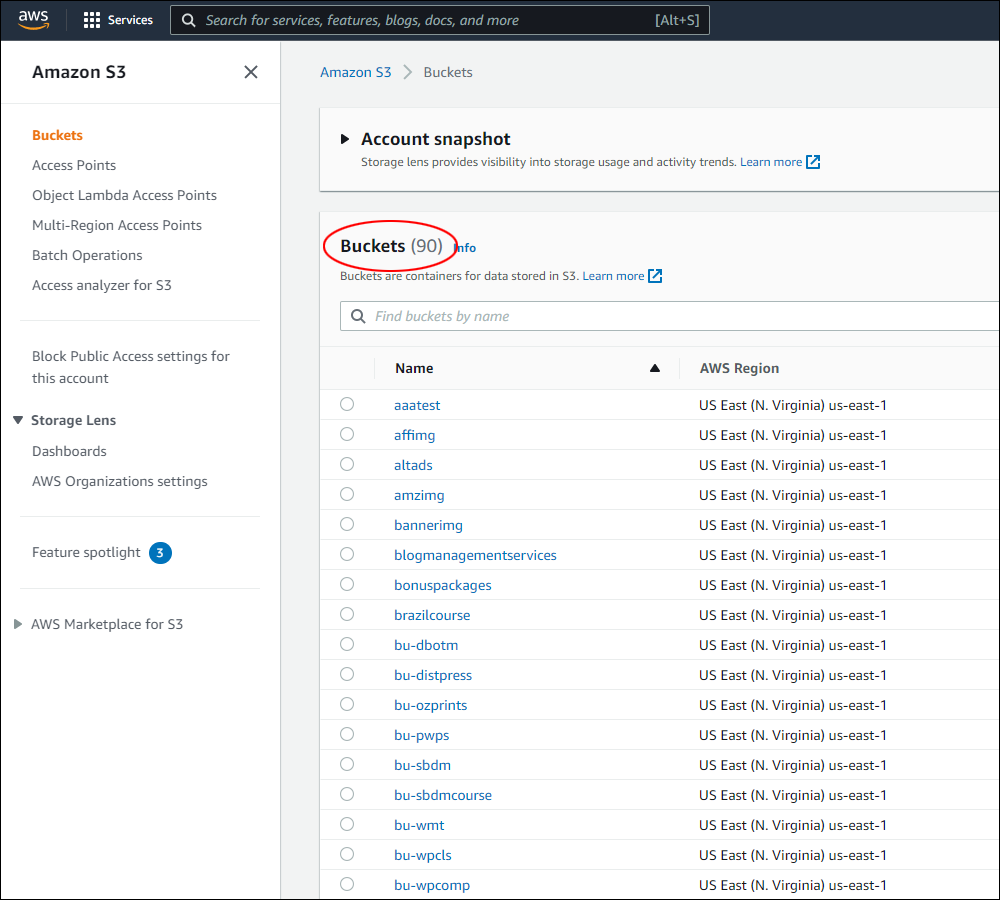Screen dimensions: 1000x900
Task: Click the Services label in top bar
Action: [x=130, y=20]
